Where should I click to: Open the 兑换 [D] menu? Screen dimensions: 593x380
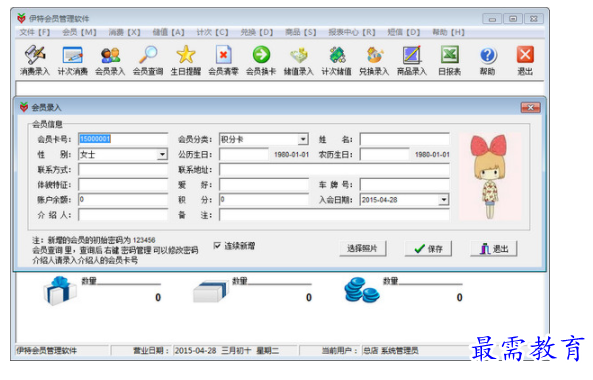(x=256, y=32)
